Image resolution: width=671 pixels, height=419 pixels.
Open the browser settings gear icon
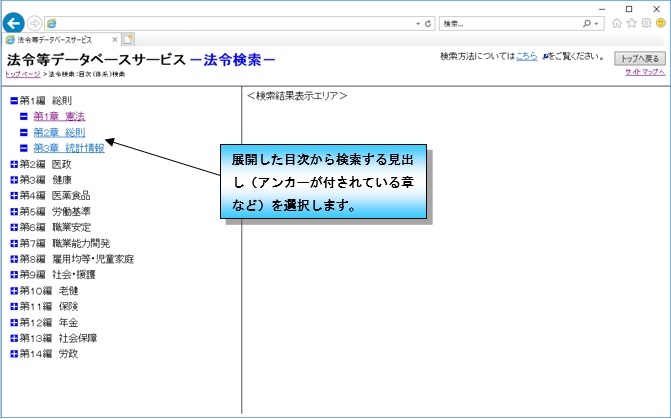(646, 22)
